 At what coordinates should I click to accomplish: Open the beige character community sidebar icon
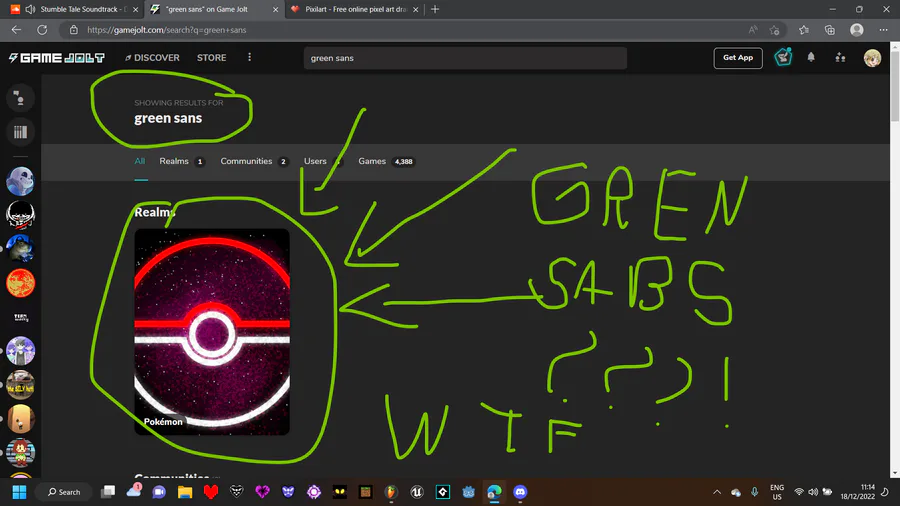click(20, 418)
